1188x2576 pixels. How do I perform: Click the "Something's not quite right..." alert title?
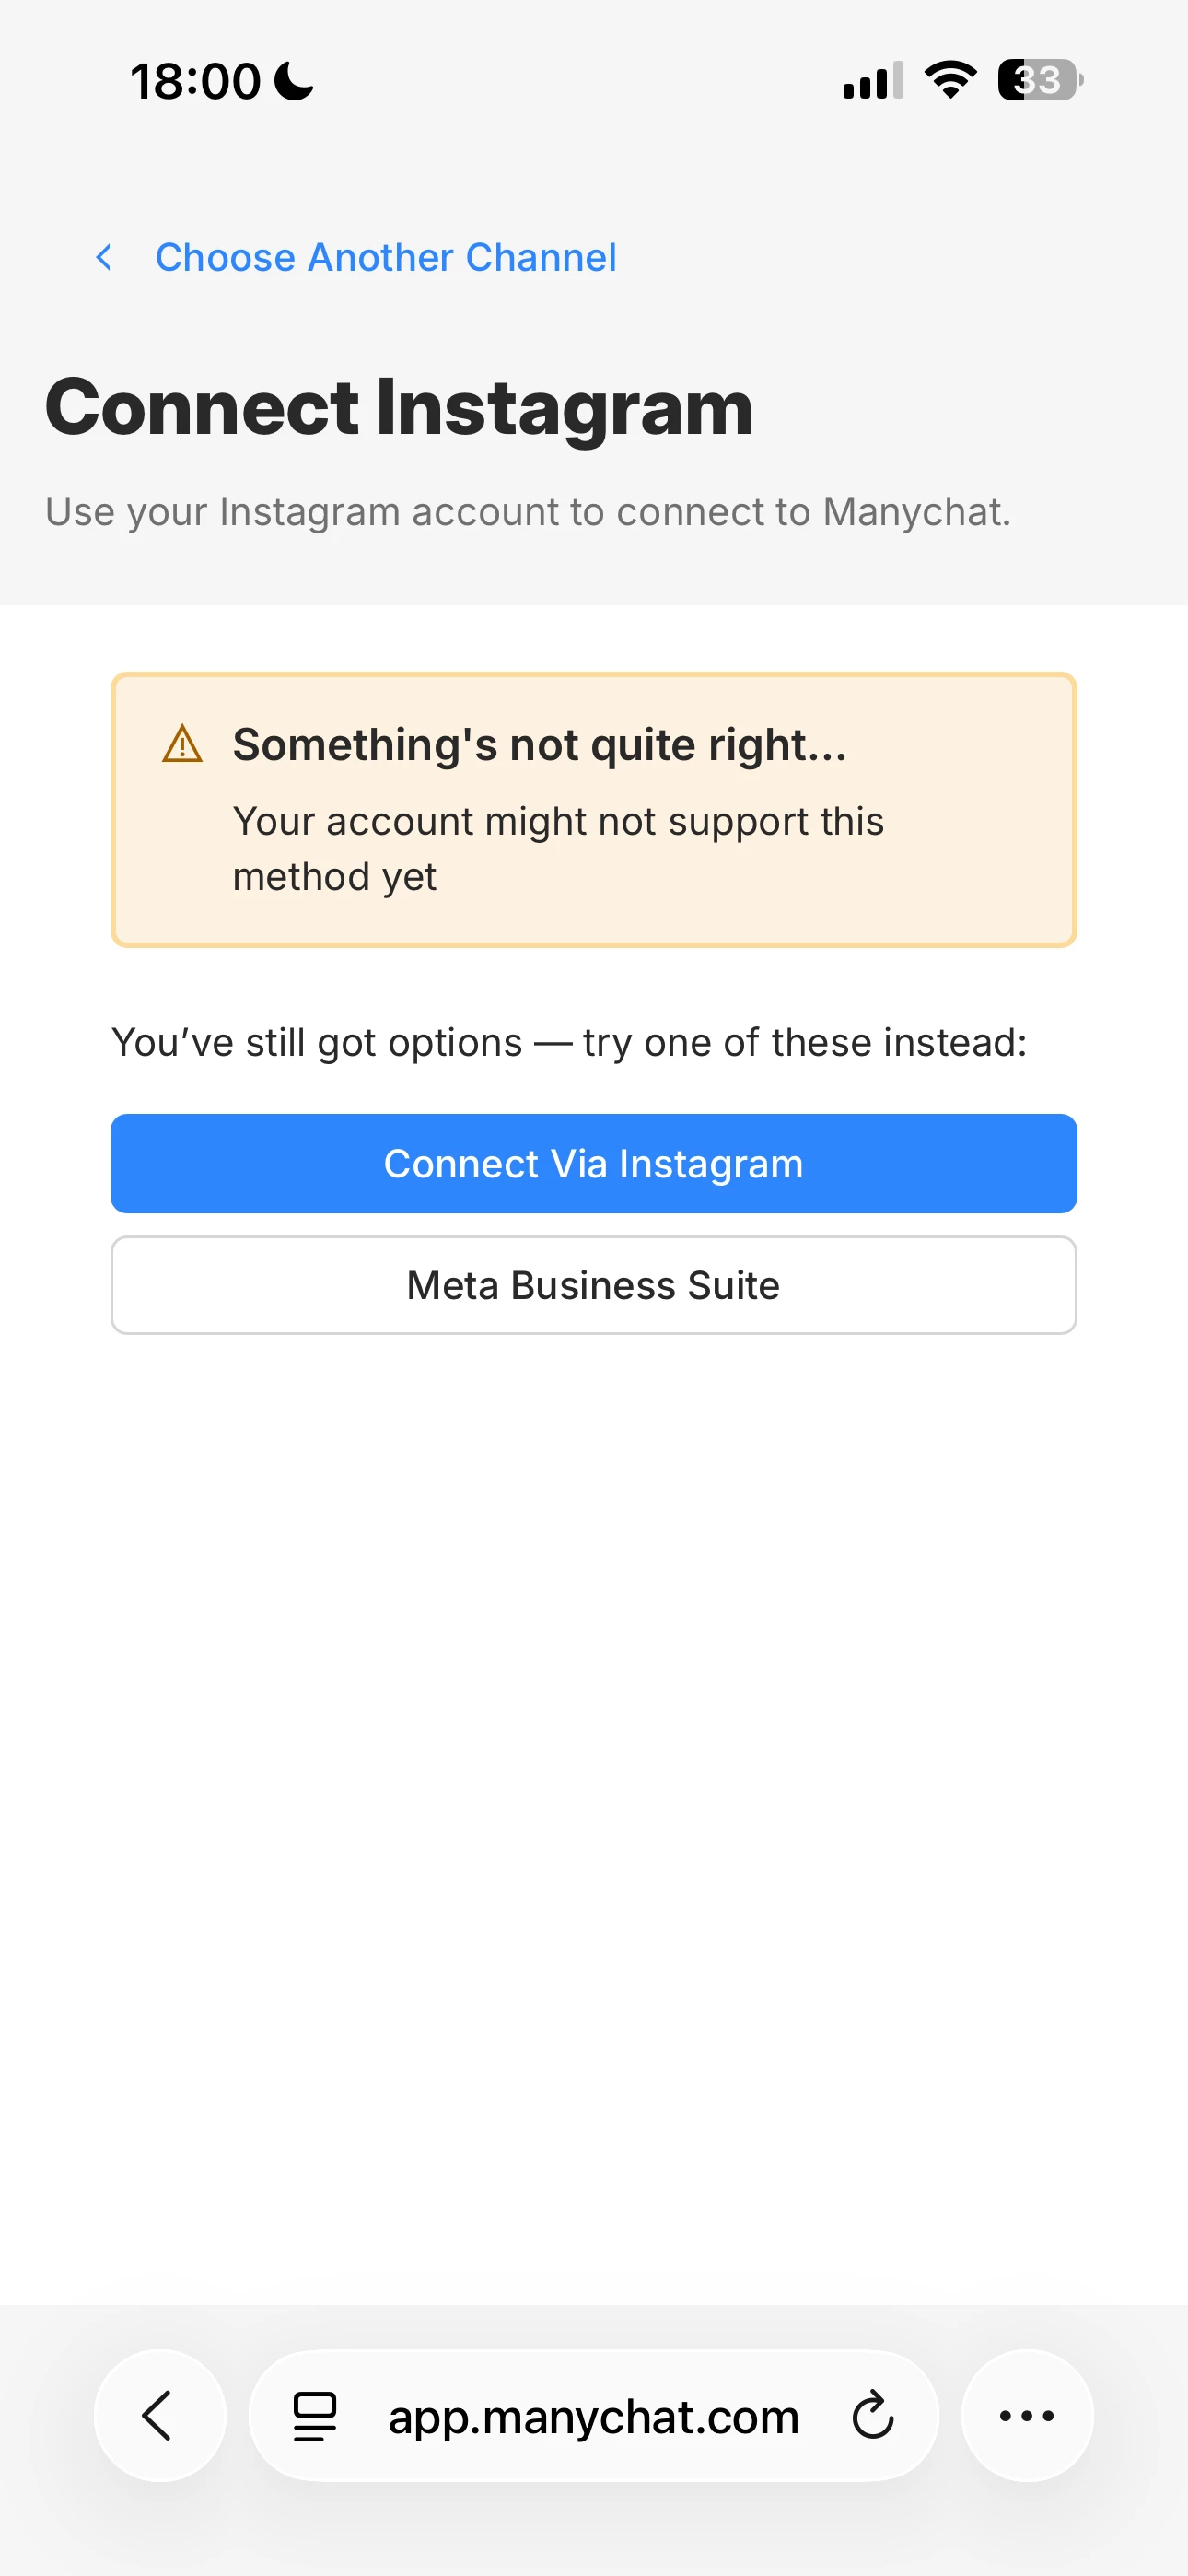539,745
